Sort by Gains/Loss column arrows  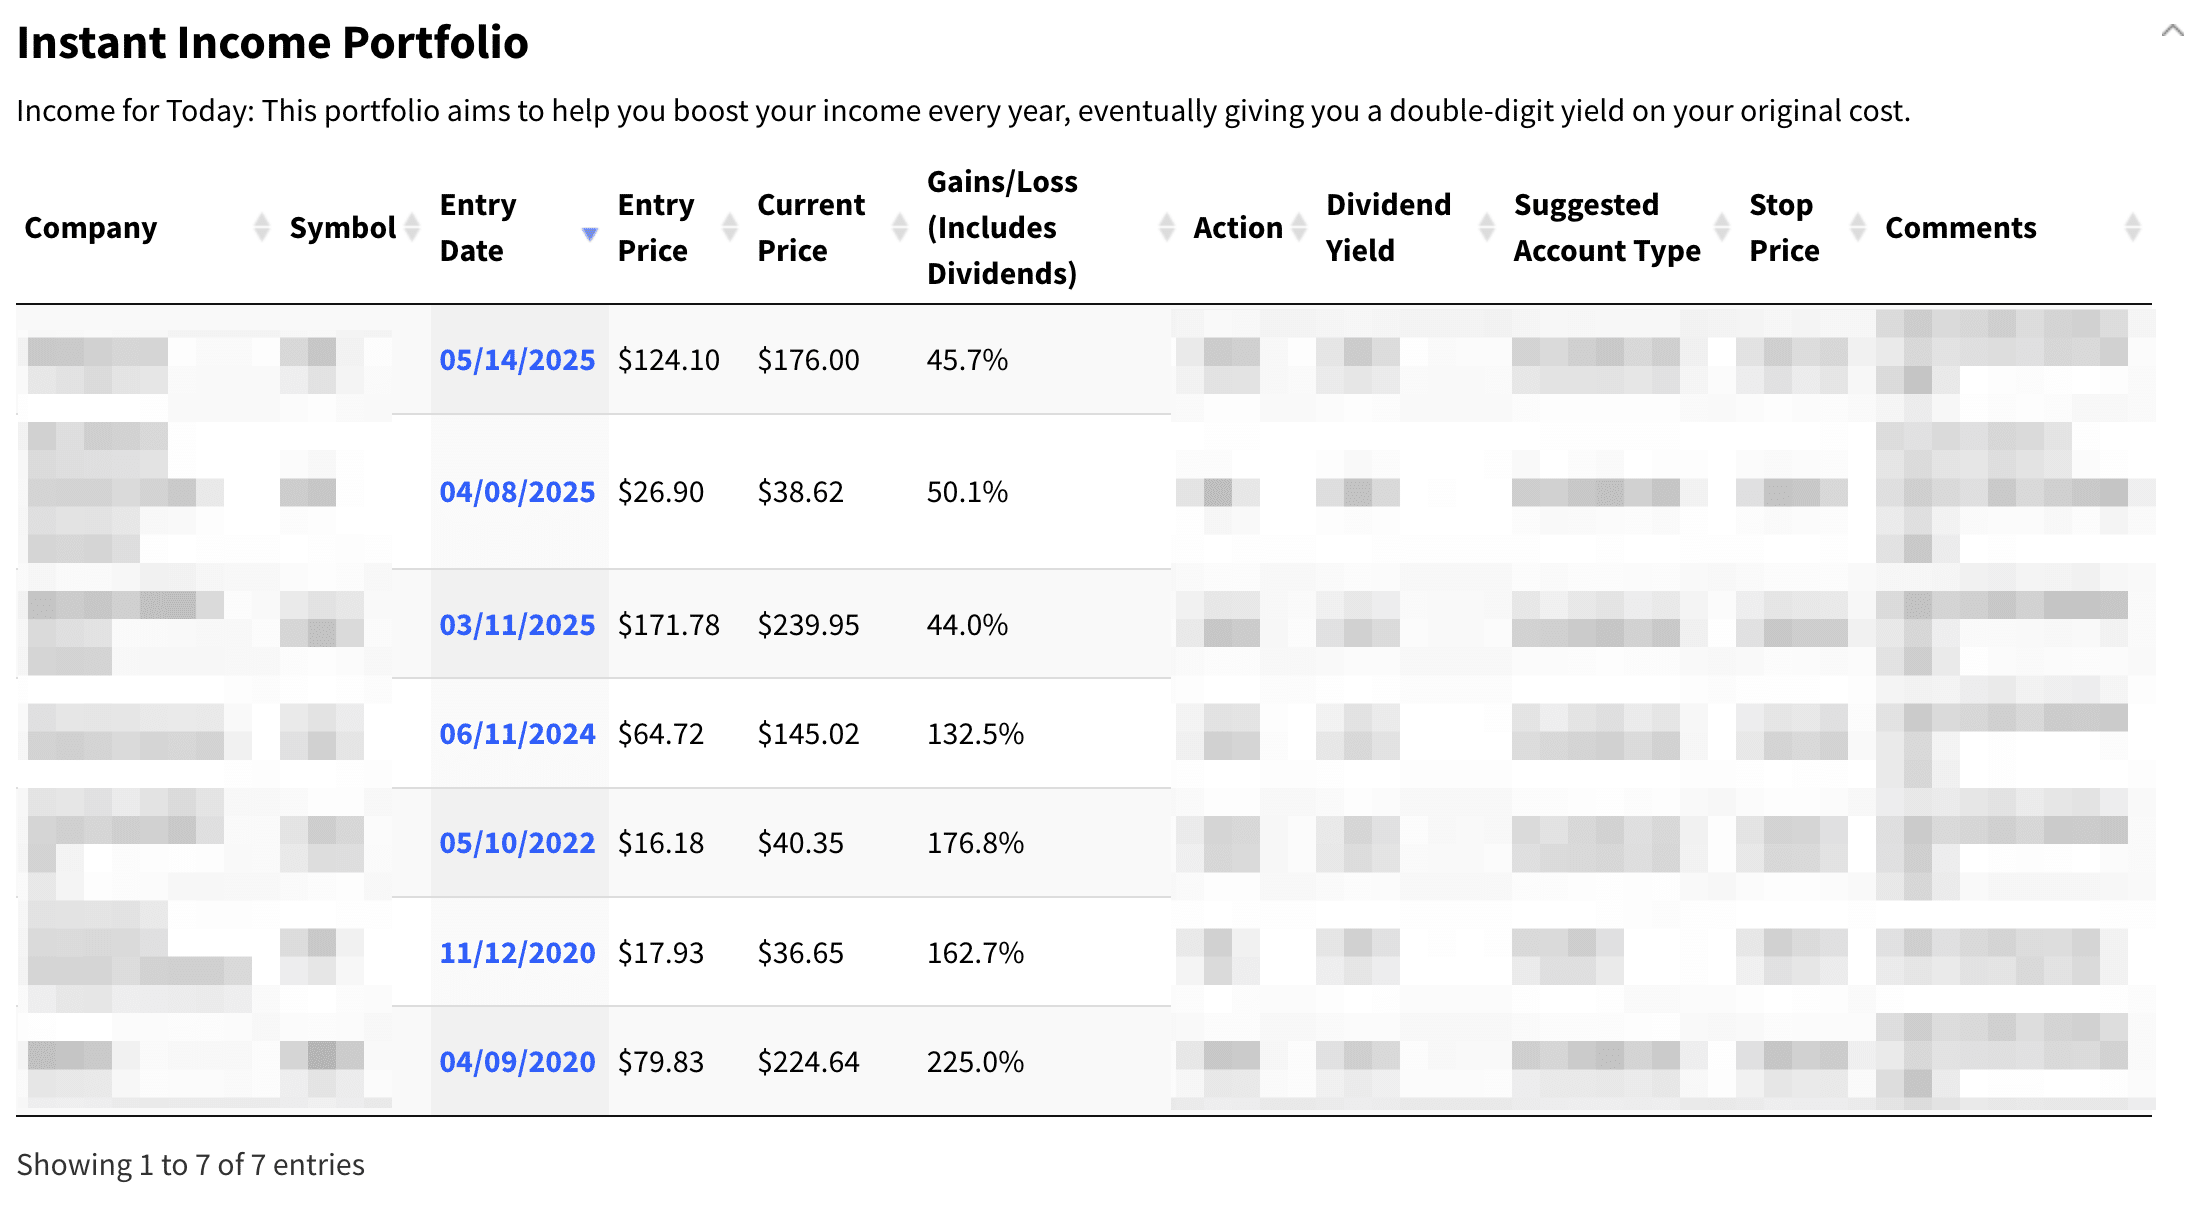coord(1166,228)
